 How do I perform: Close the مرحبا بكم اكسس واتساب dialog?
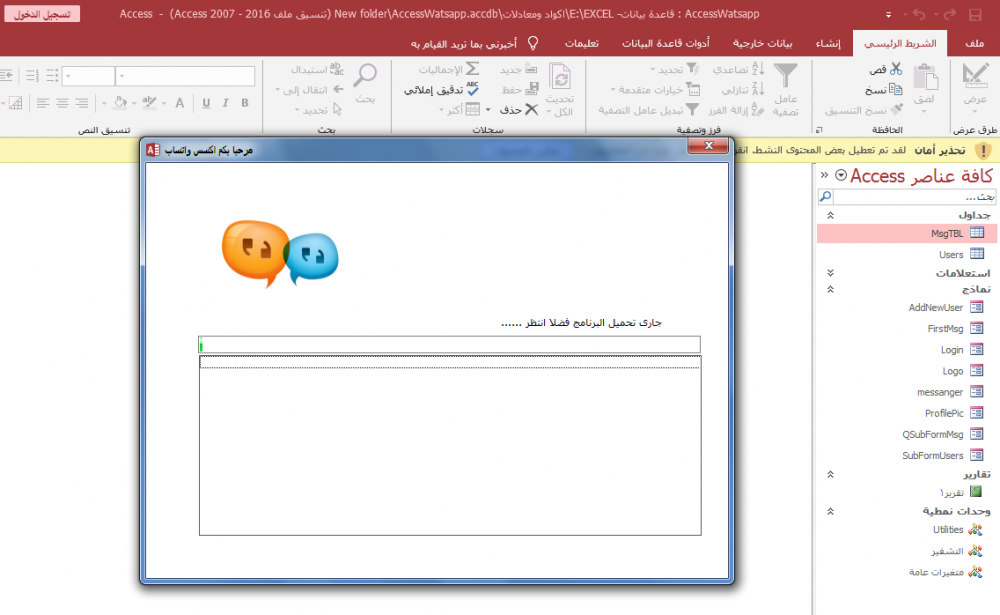coord(708,146)
